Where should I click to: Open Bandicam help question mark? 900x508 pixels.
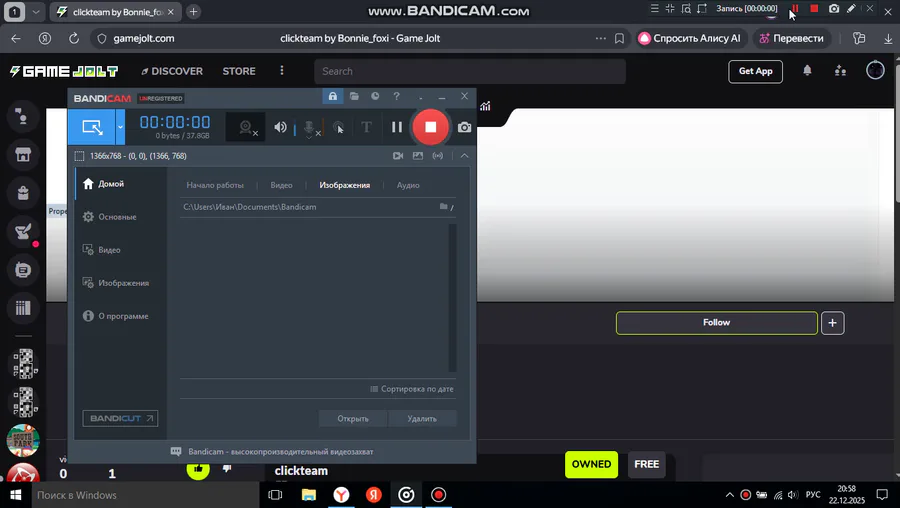[397, 96]
